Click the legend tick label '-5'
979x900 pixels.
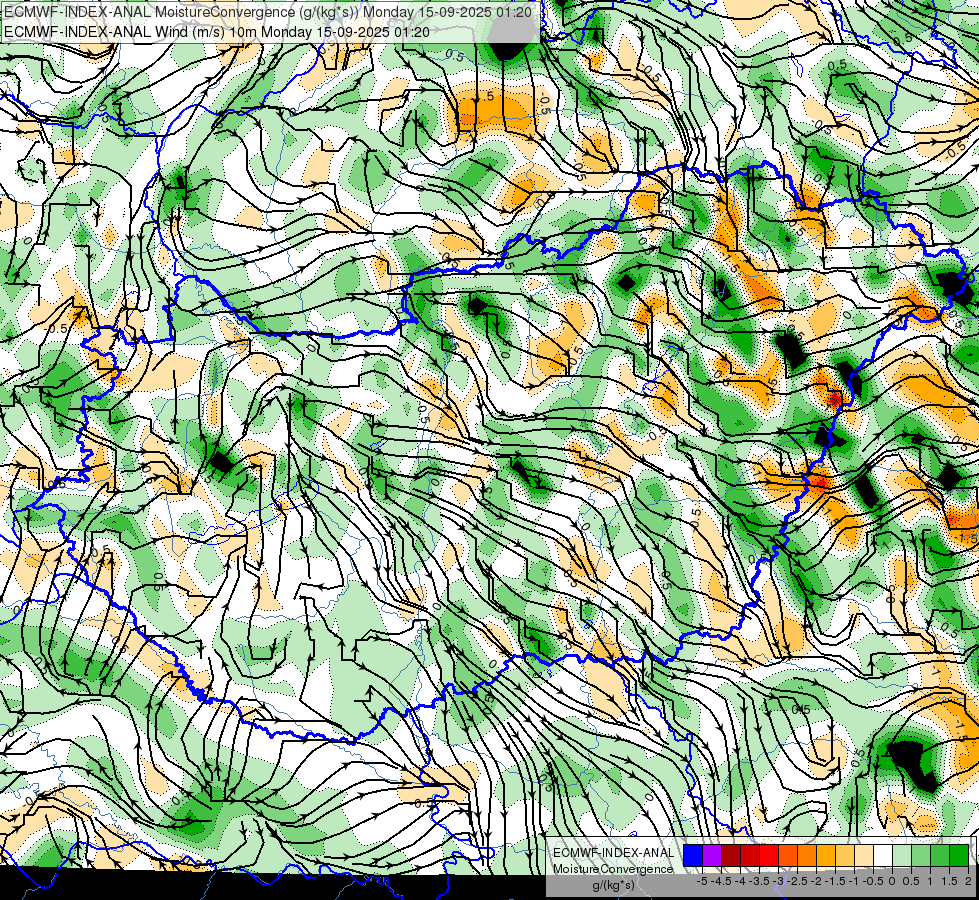[x=702, y=881]
